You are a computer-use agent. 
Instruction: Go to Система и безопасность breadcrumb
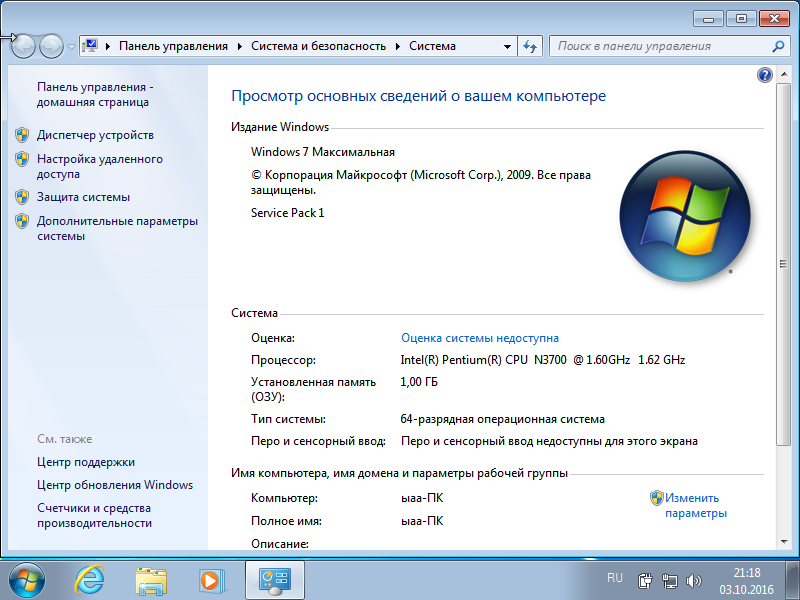click(318, 46)
